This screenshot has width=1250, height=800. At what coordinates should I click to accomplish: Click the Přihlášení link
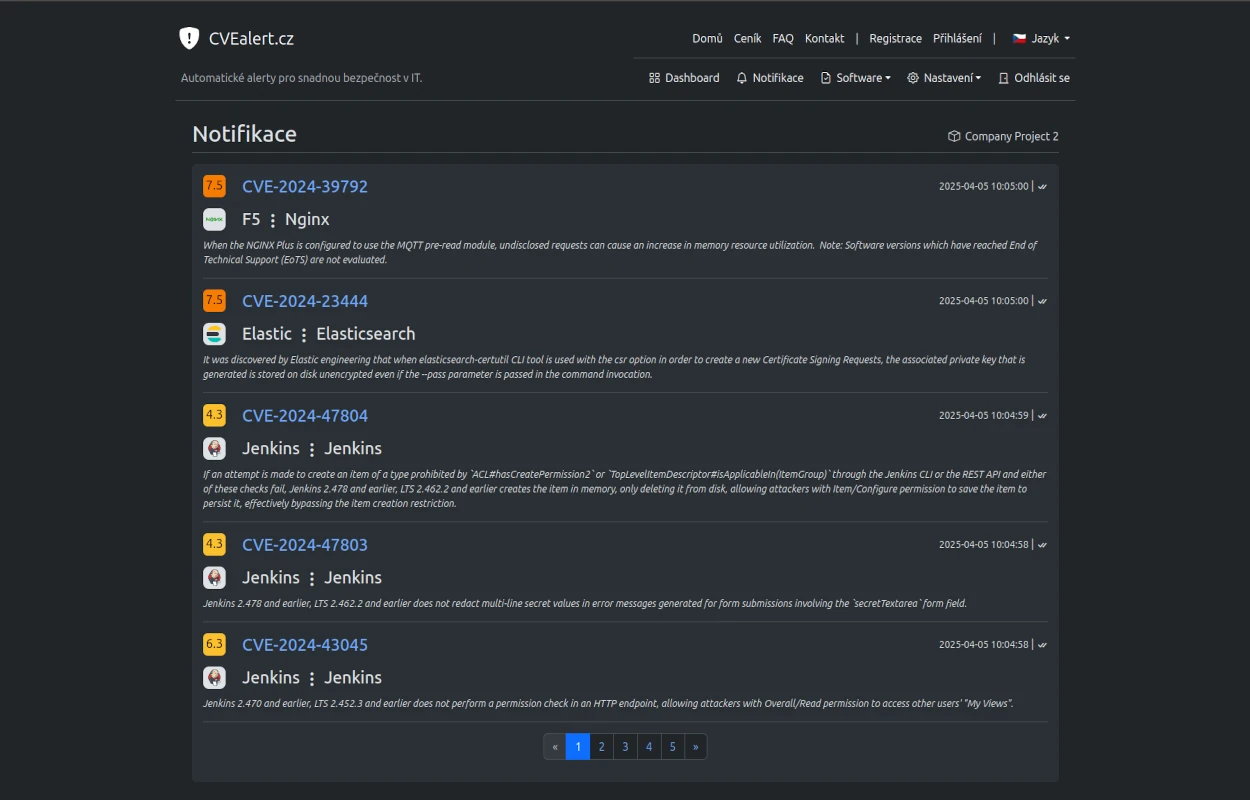[958, 38]
